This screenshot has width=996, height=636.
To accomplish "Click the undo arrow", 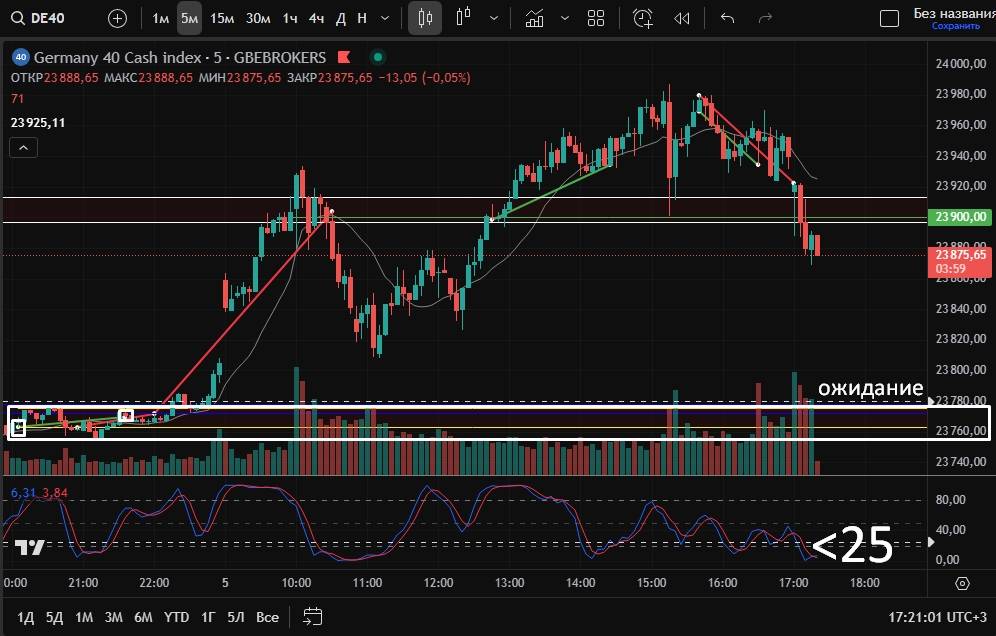I will pos(727,18).
